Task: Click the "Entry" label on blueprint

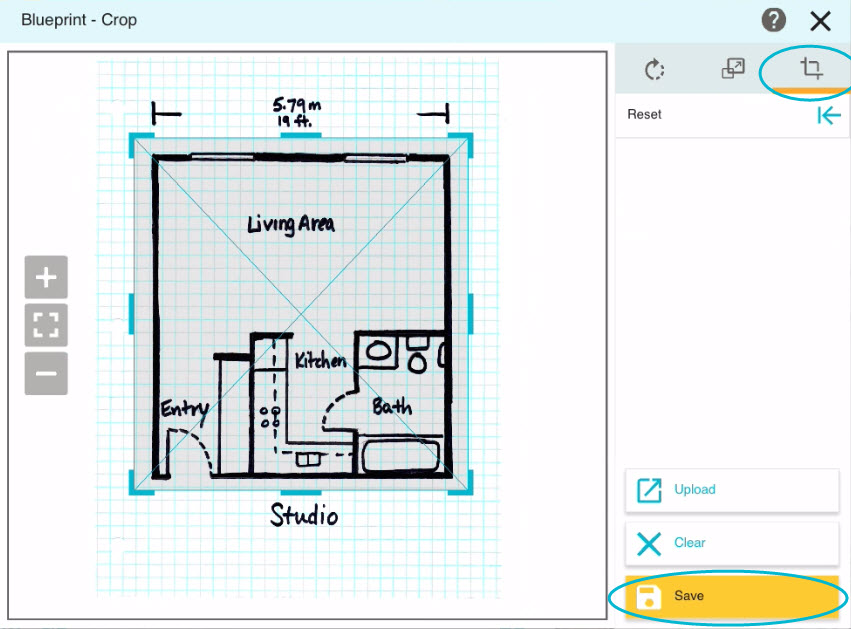Action: [185, 410]
